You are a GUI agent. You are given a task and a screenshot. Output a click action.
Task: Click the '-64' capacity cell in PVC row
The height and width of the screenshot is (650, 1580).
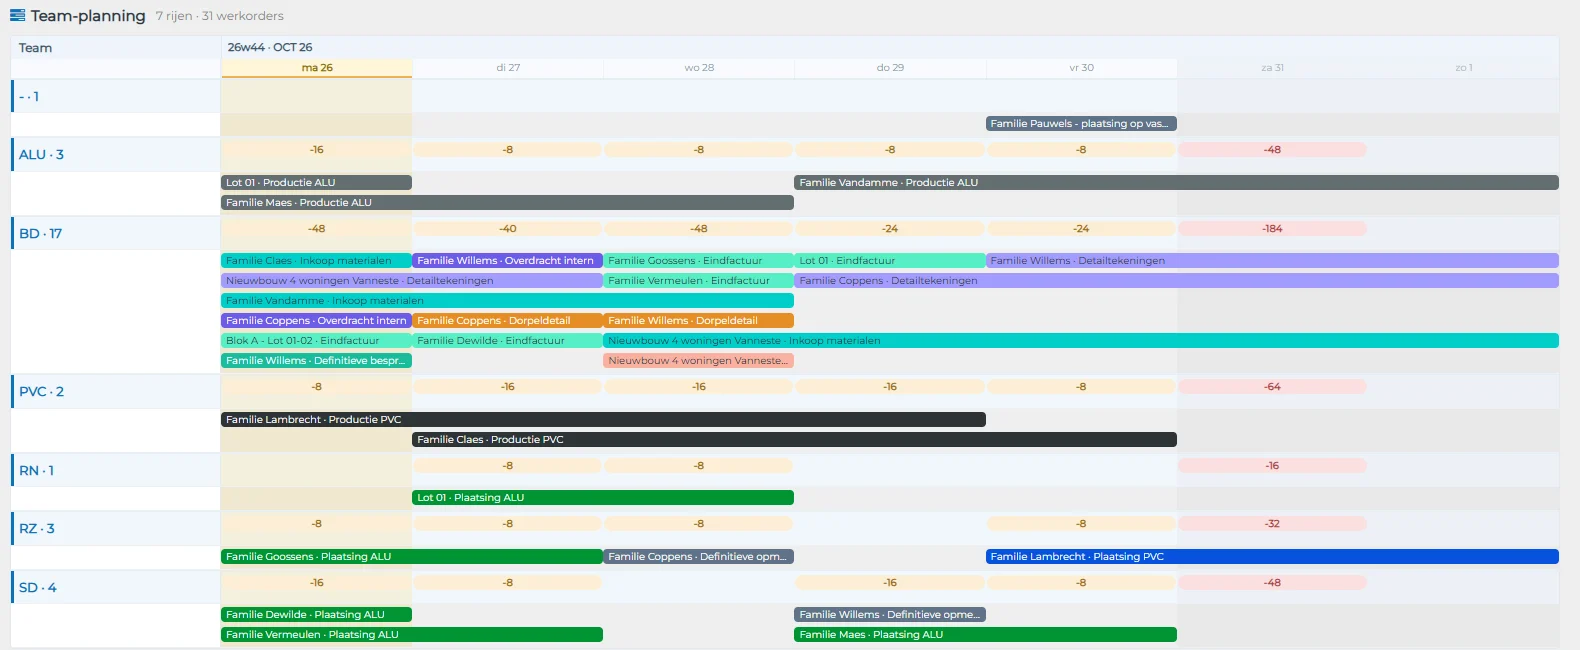point(1272,387)
